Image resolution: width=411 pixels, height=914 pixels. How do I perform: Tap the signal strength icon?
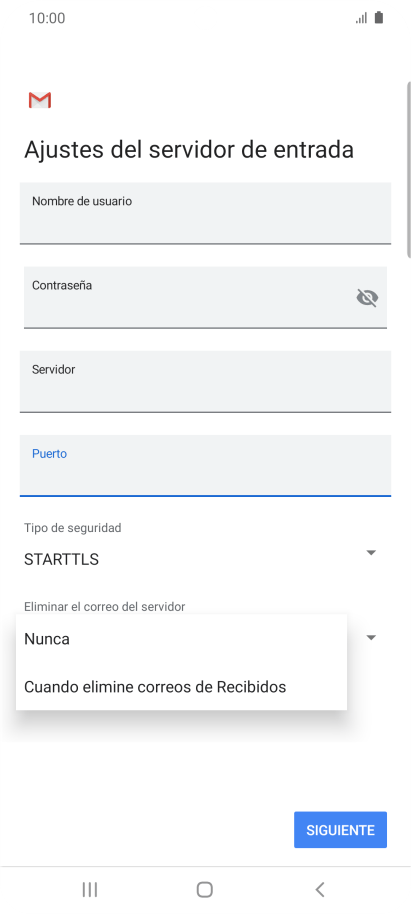(x=361, y=18)
